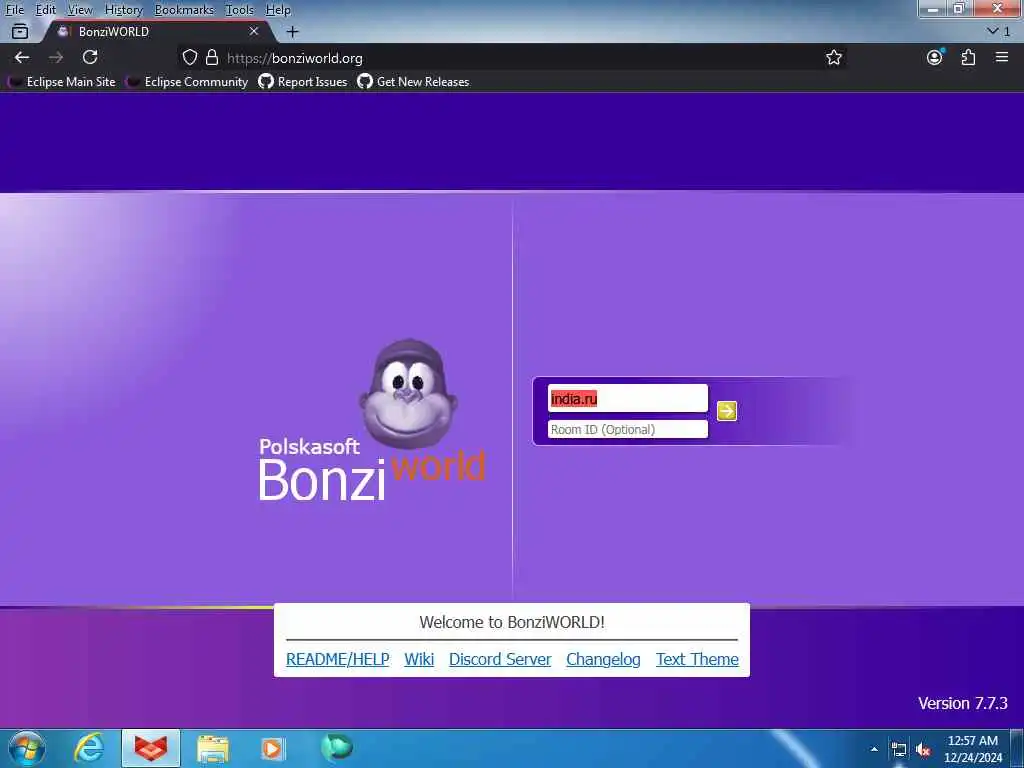Open the green round taskbar app icon
Image resolution: width=1024 pixels, height=768 pixels.
pos(337,747)
